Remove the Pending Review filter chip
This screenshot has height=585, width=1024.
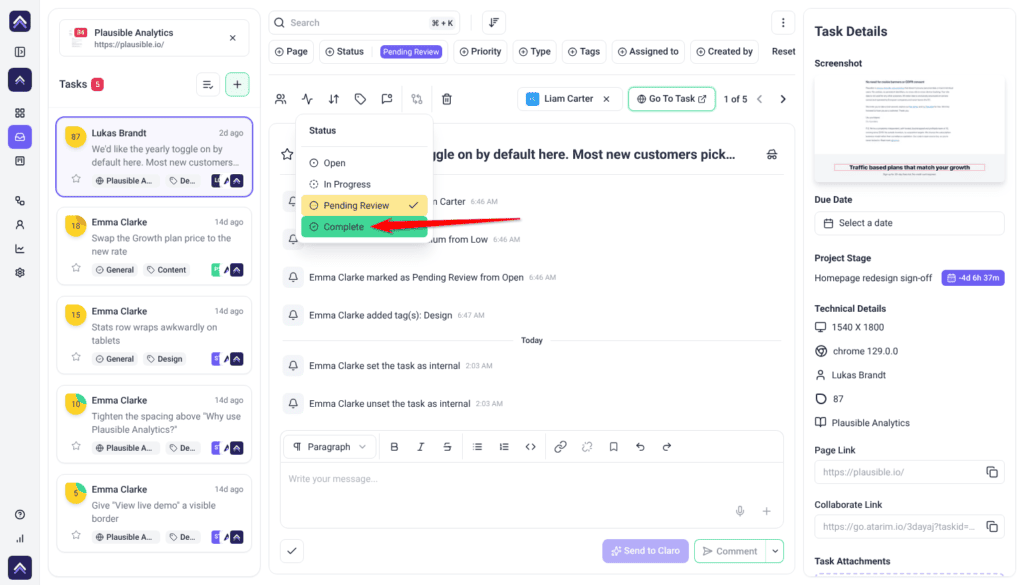[x=411, y=52]
